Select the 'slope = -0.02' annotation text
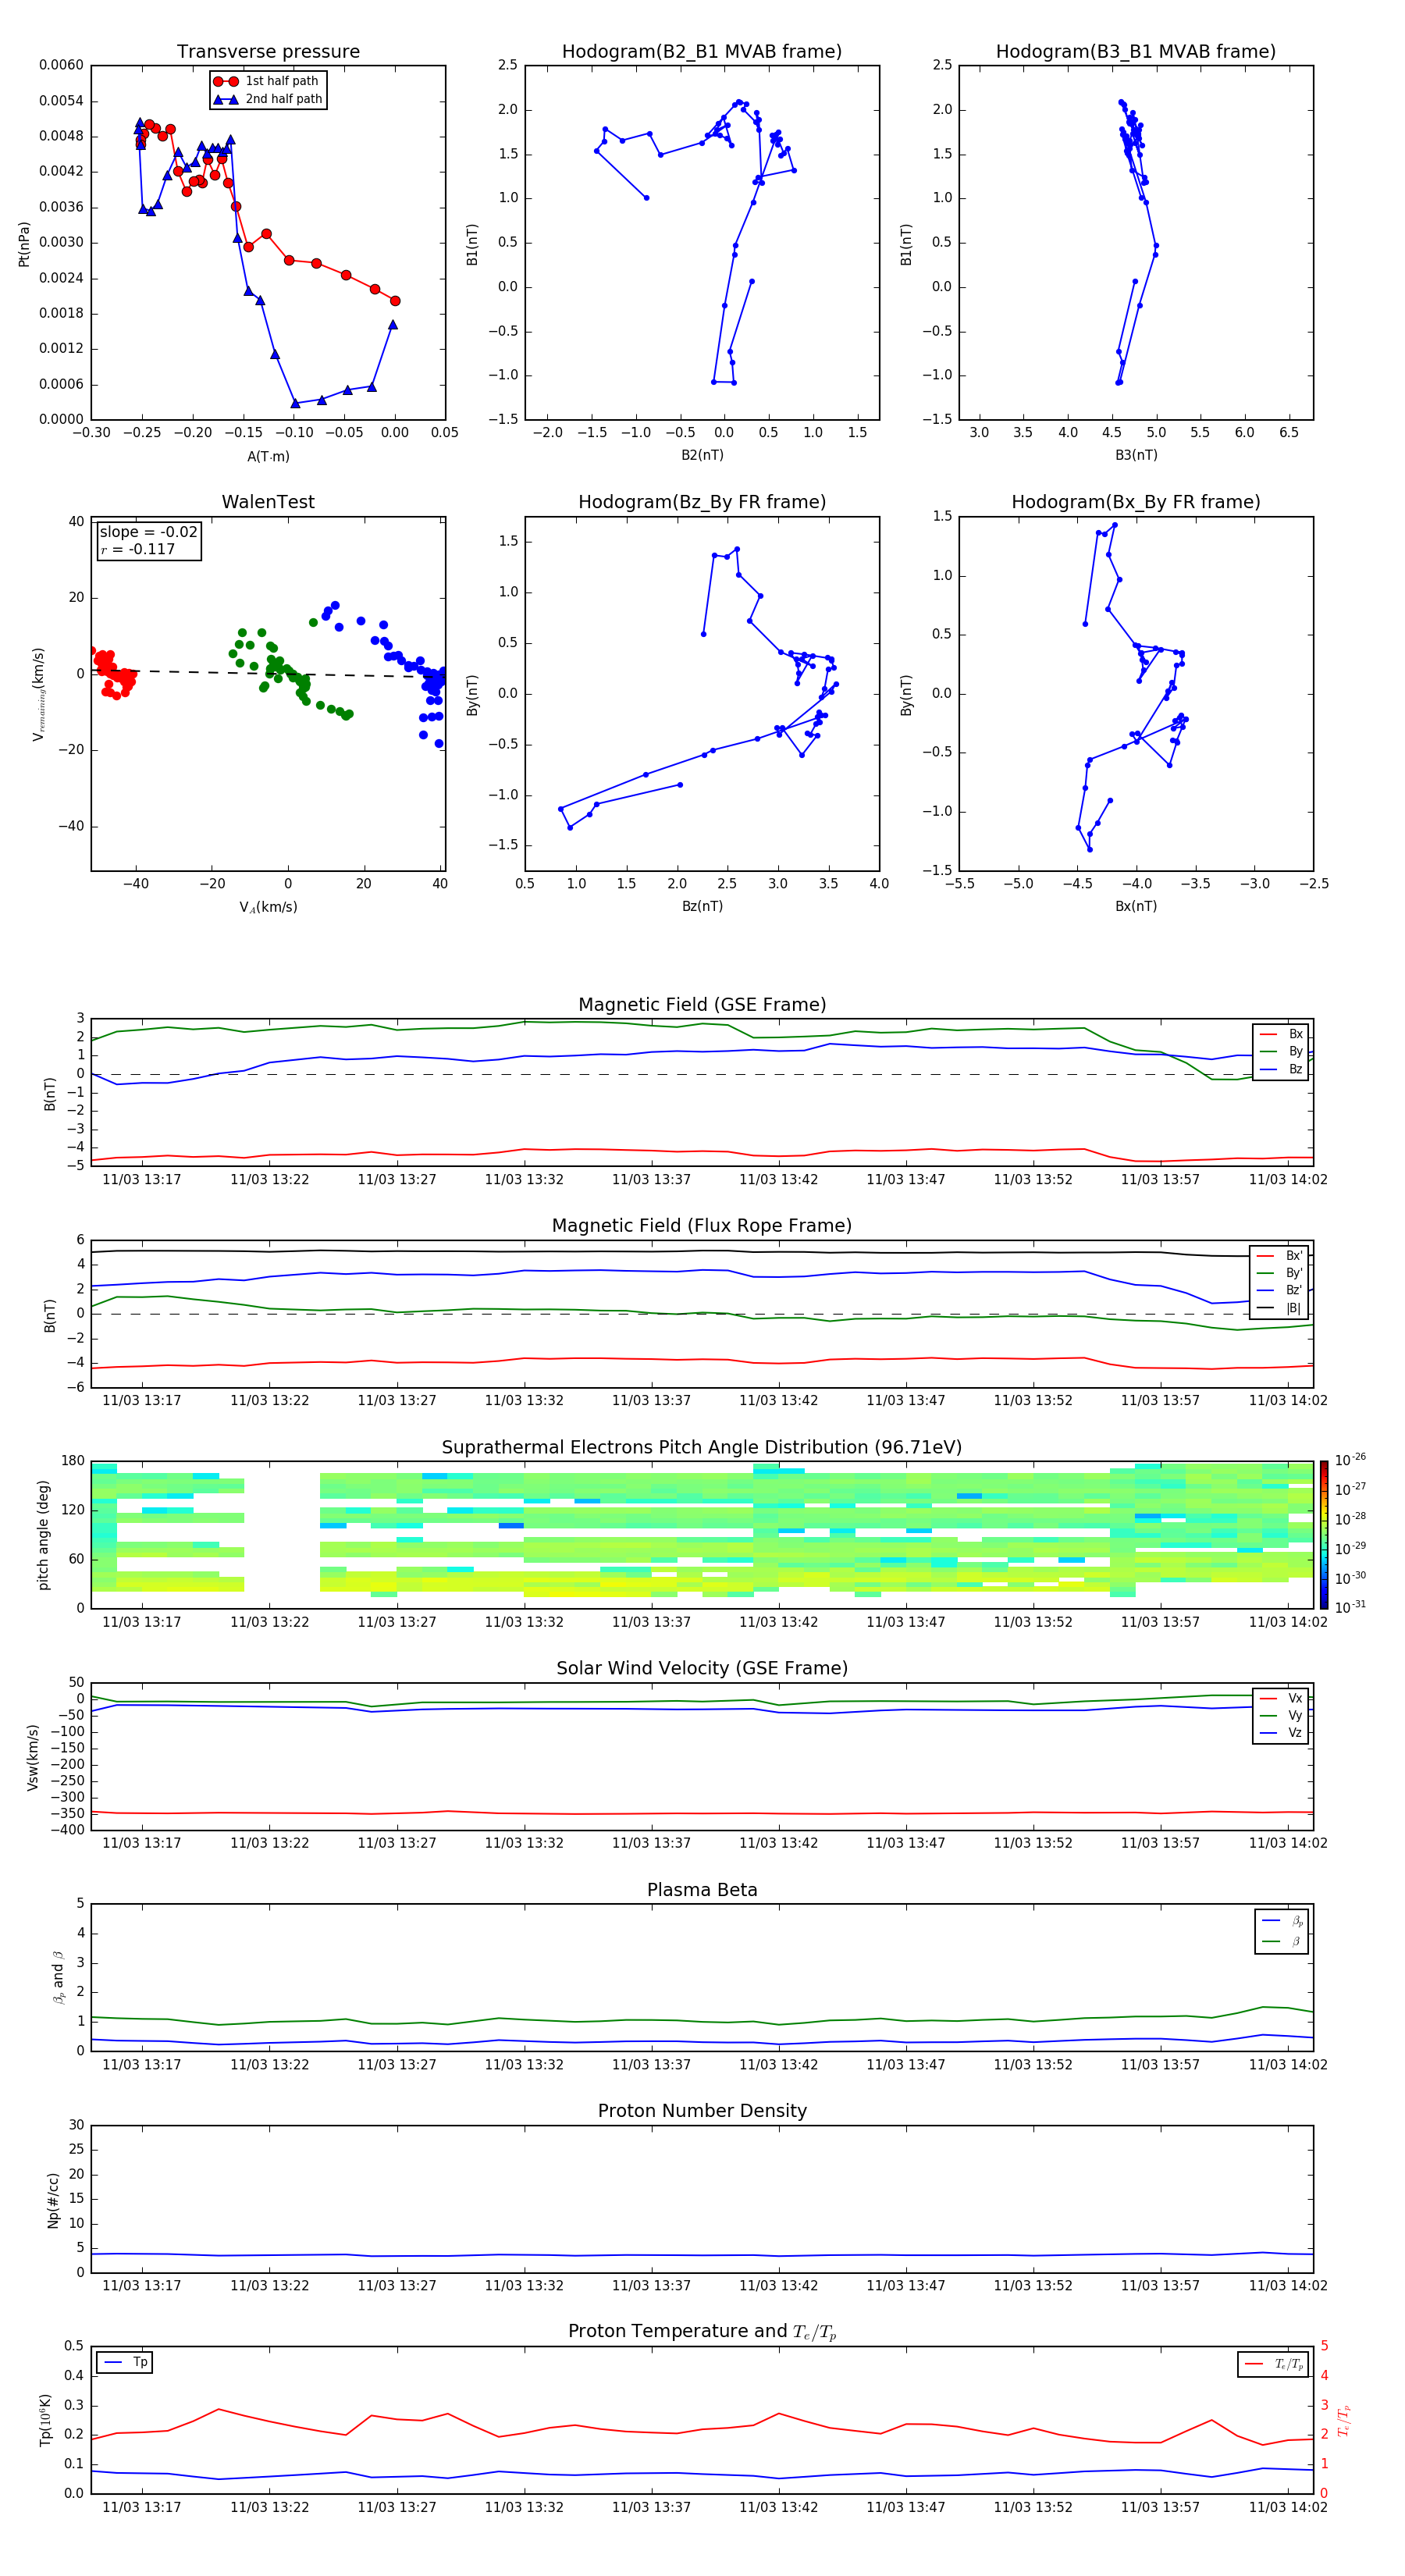 click(149, 532)
